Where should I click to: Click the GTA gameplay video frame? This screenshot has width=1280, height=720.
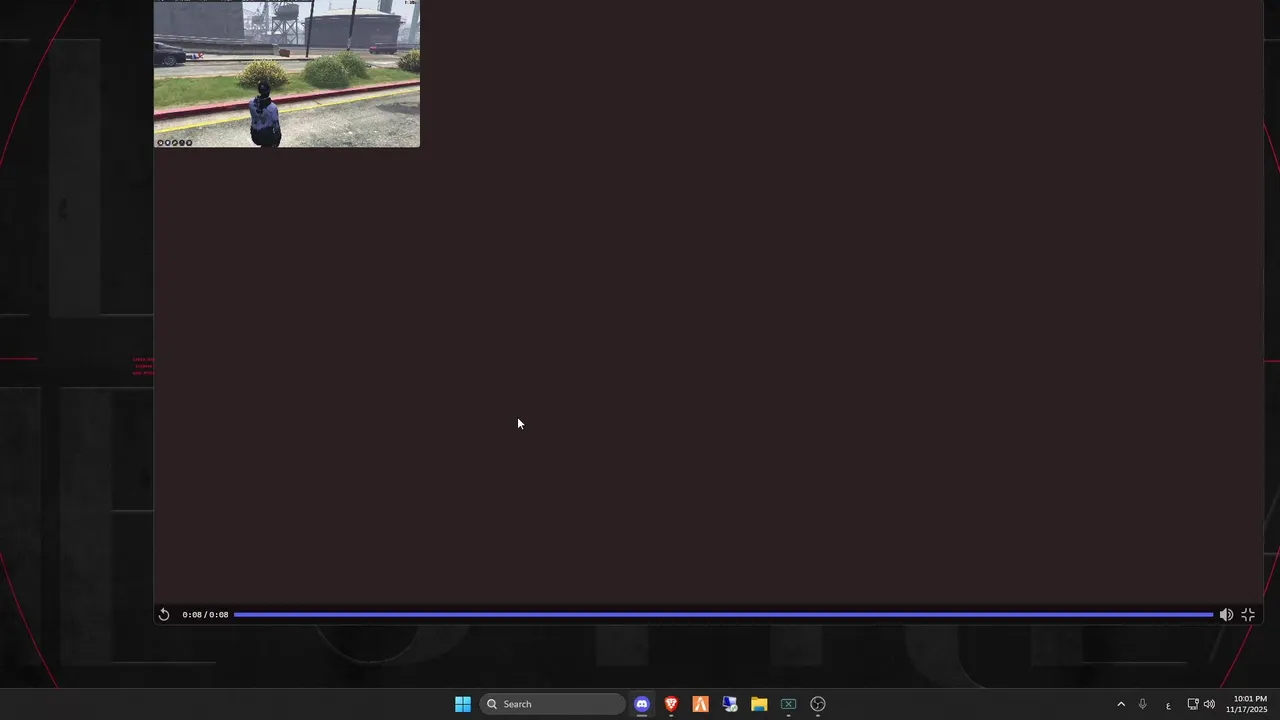click(287, 74)
